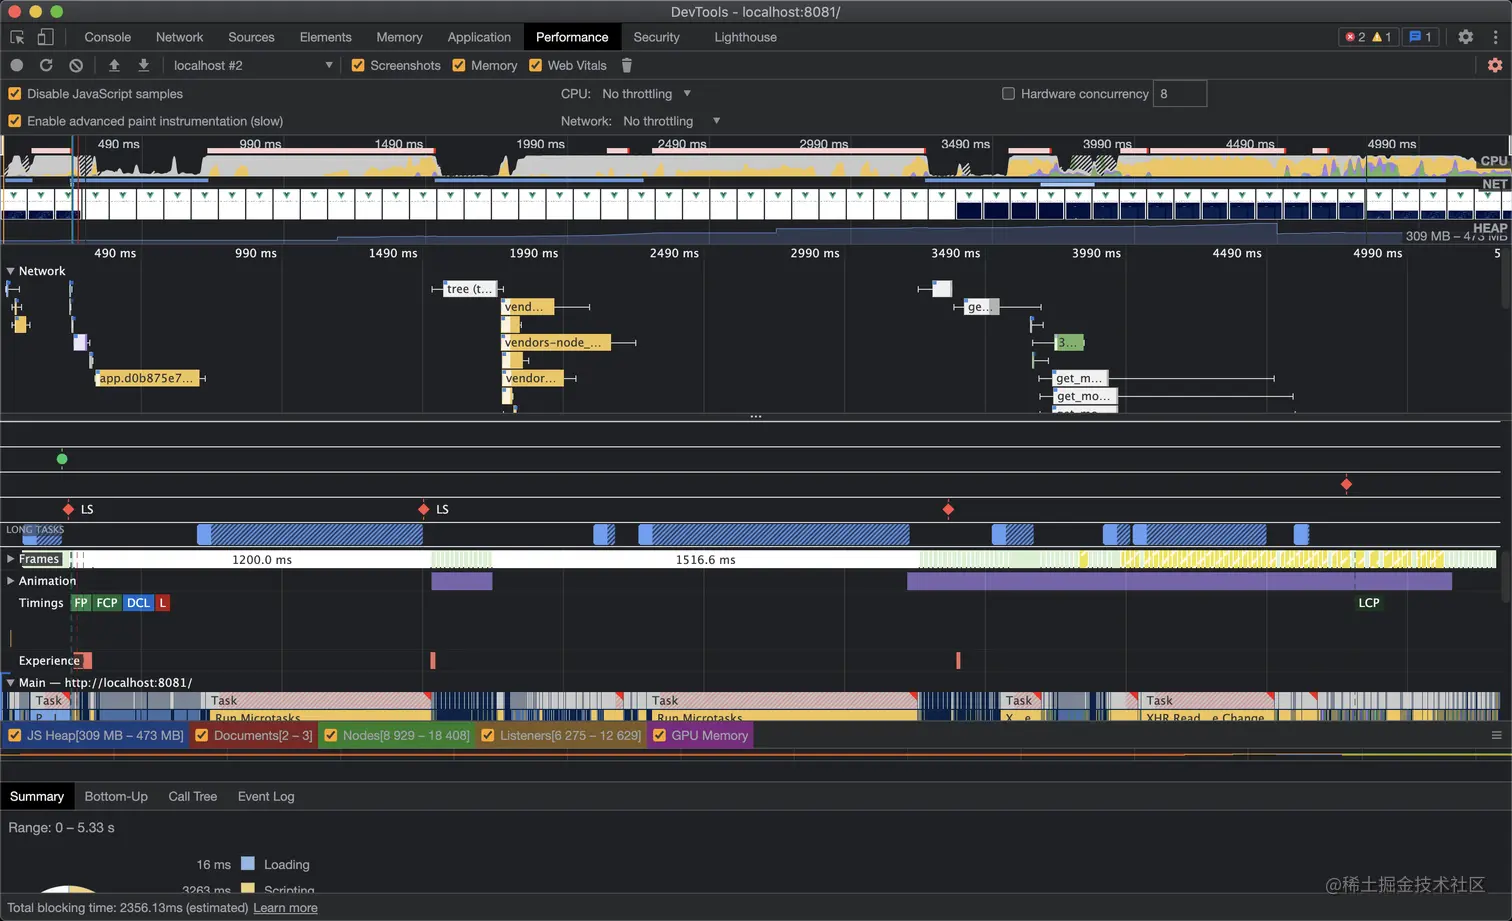Screen dimensions: 1512x921
Task: Select the LCP timing marker
Action: (1369, 603)
